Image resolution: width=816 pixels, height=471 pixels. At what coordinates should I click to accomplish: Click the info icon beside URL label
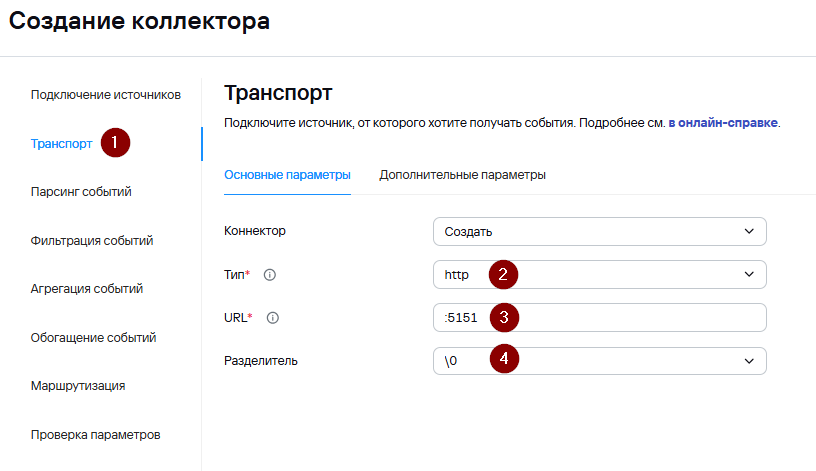tap(272, 318)
